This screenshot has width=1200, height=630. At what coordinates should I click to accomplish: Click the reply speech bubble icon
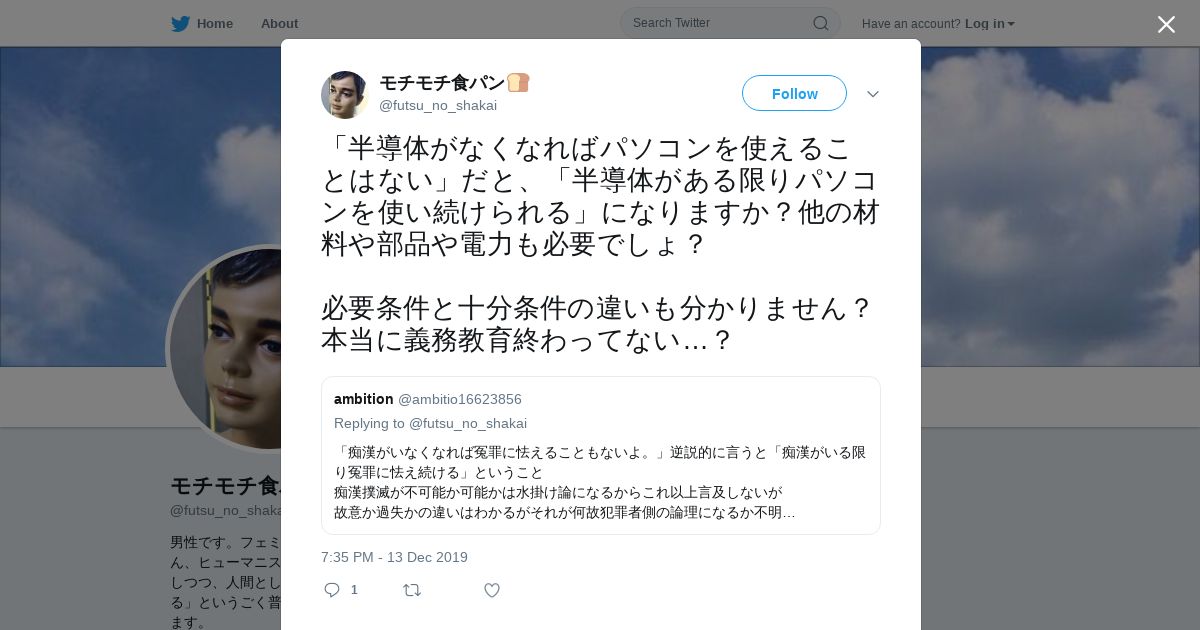click(x=332, y=590)
